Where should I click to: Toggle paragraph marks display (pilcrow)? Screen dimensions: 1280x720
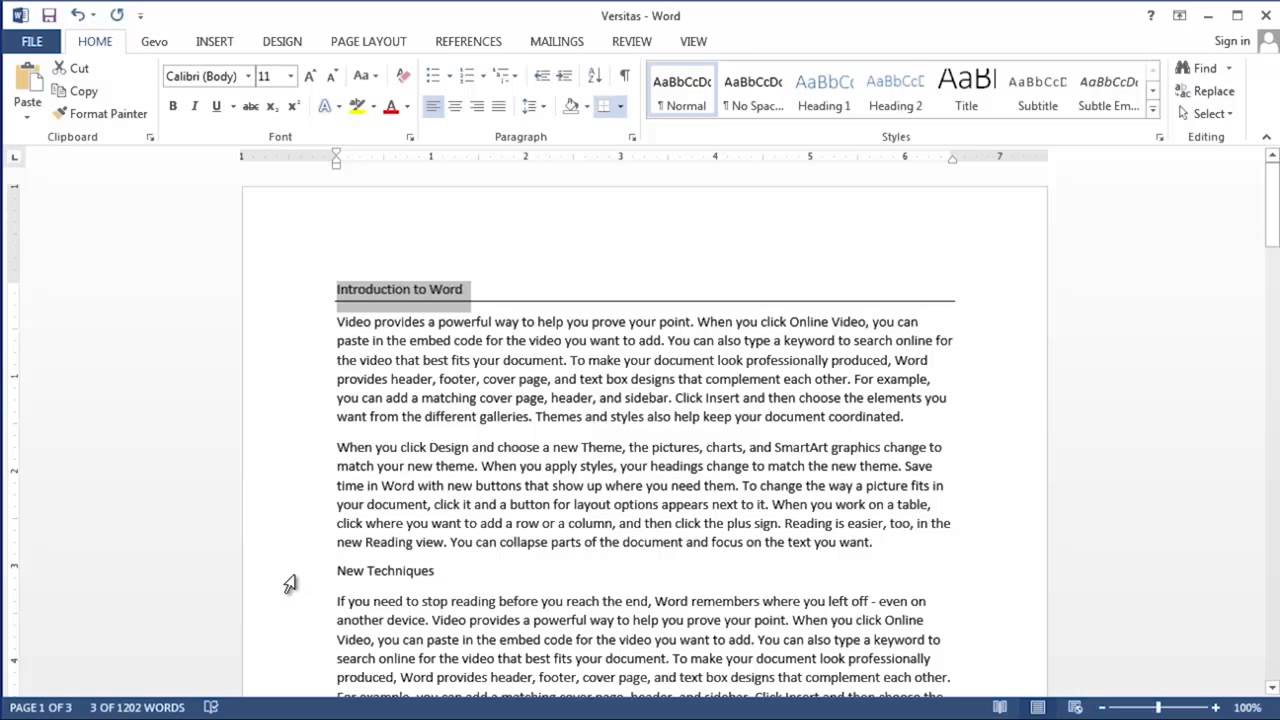pos(625,76)
